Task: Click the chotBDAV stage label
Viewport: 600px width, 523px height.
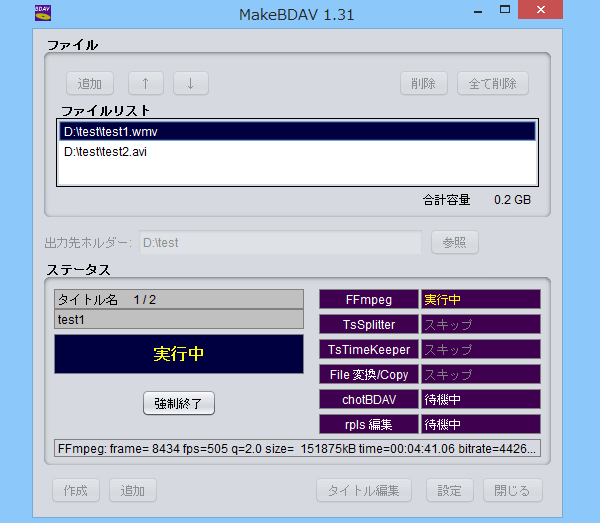Action: (369, 399)
